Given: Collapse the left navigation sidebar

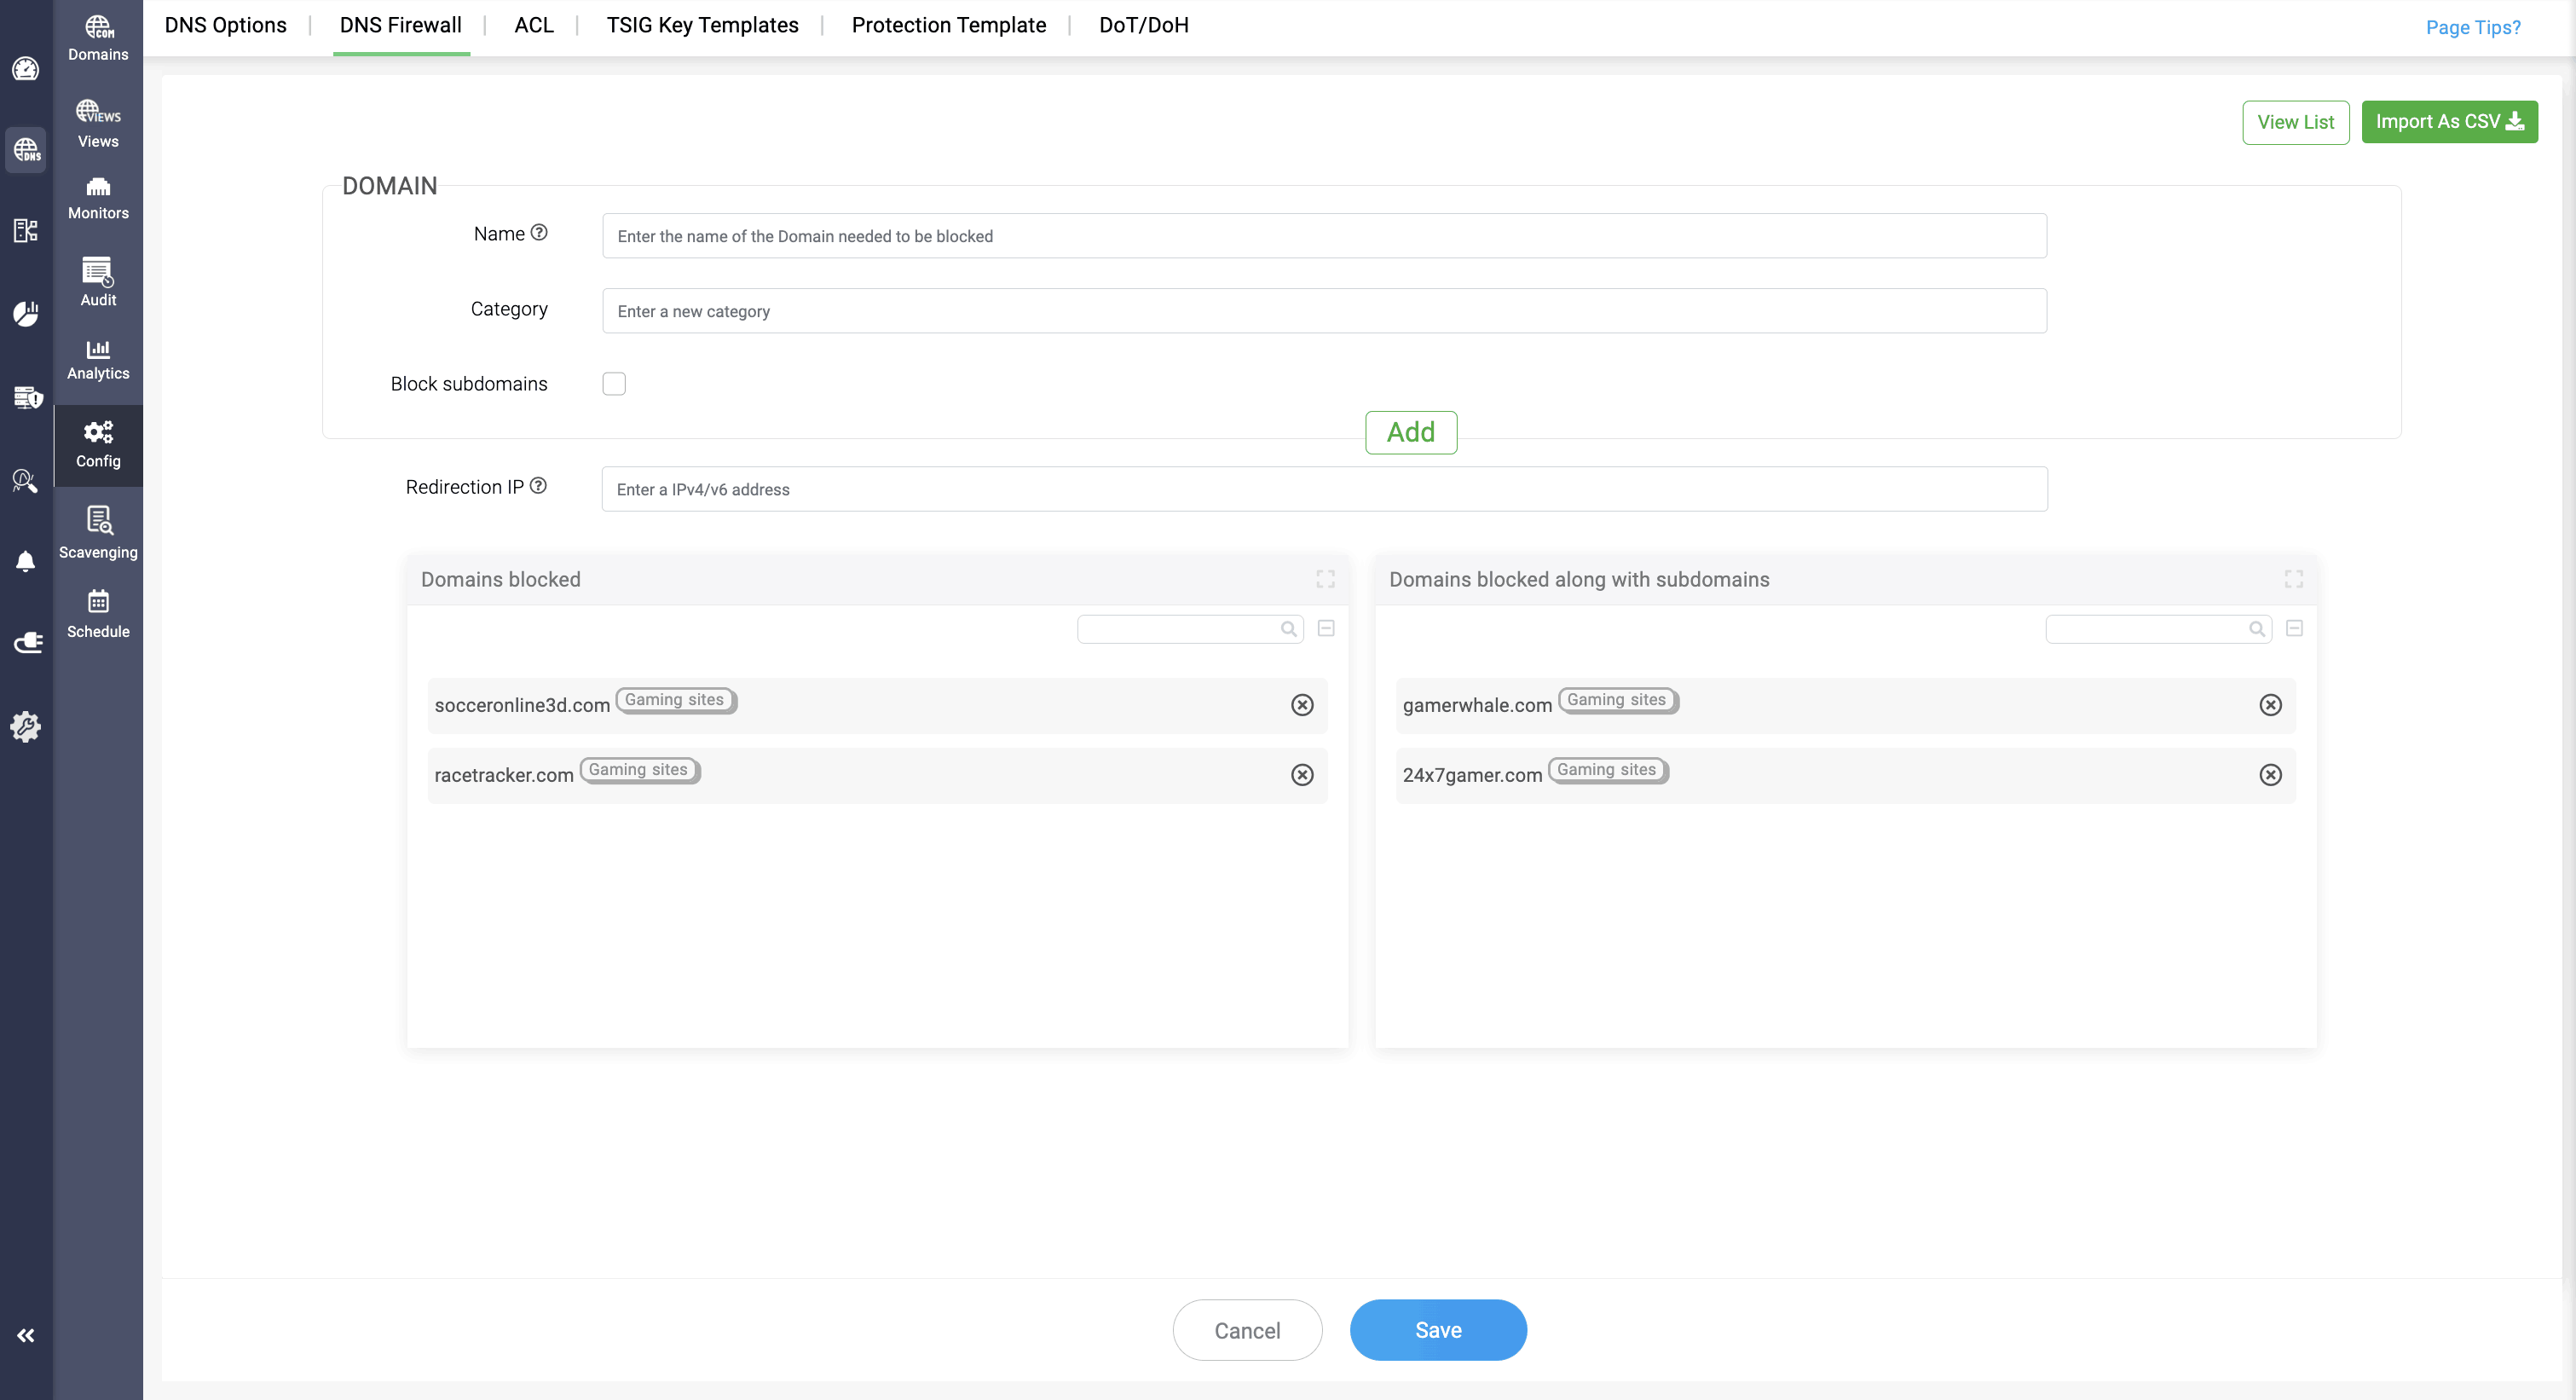Looking at the screenshot, I should [x=26, y=1335].
